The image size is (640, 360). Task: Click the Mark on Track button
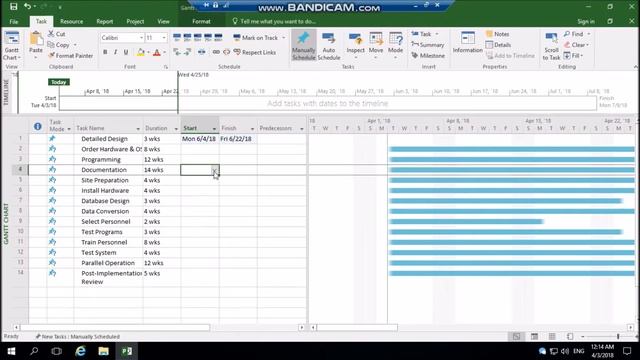click(x=256, y=38)
